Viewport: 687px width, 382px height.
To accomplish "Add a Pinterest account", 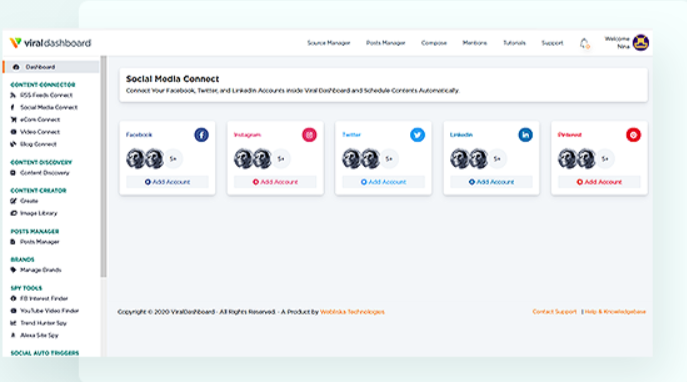I will 599,182.
